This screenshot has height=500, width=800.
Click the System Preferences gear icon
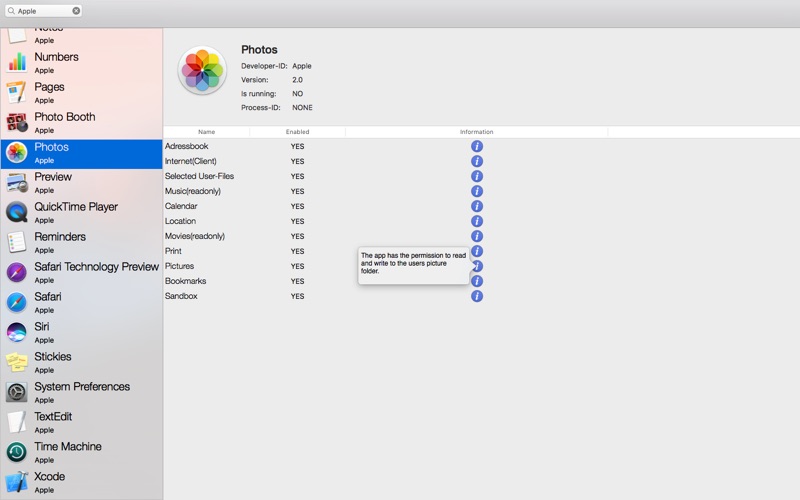(17, 392)
